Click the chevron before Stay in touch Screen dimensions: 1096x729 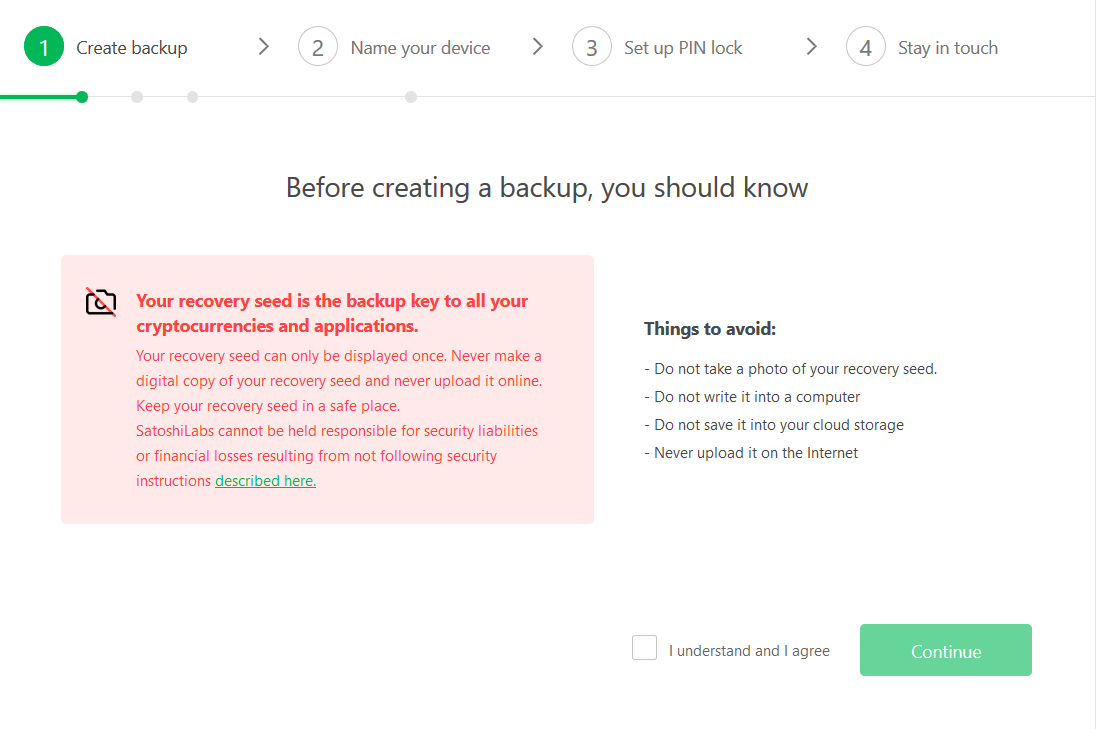(811, 46)
